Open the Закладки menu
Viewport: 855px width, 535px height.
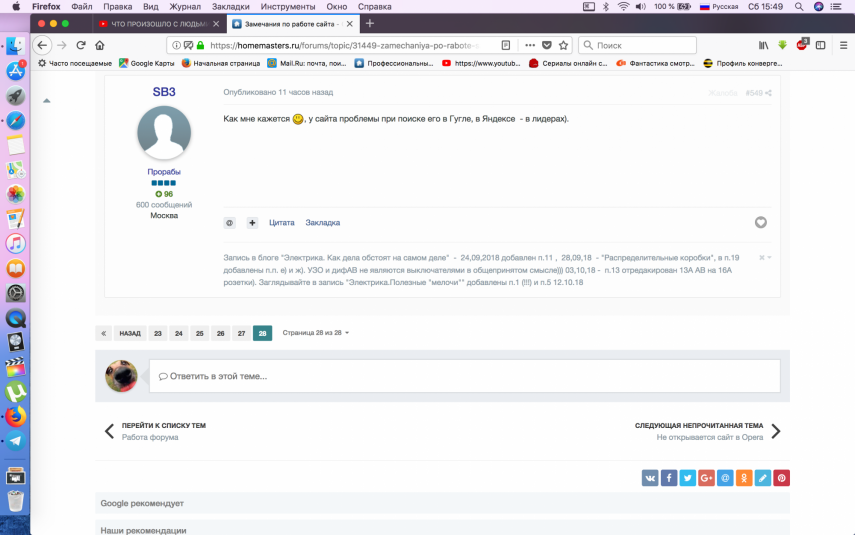pos(231,7)
